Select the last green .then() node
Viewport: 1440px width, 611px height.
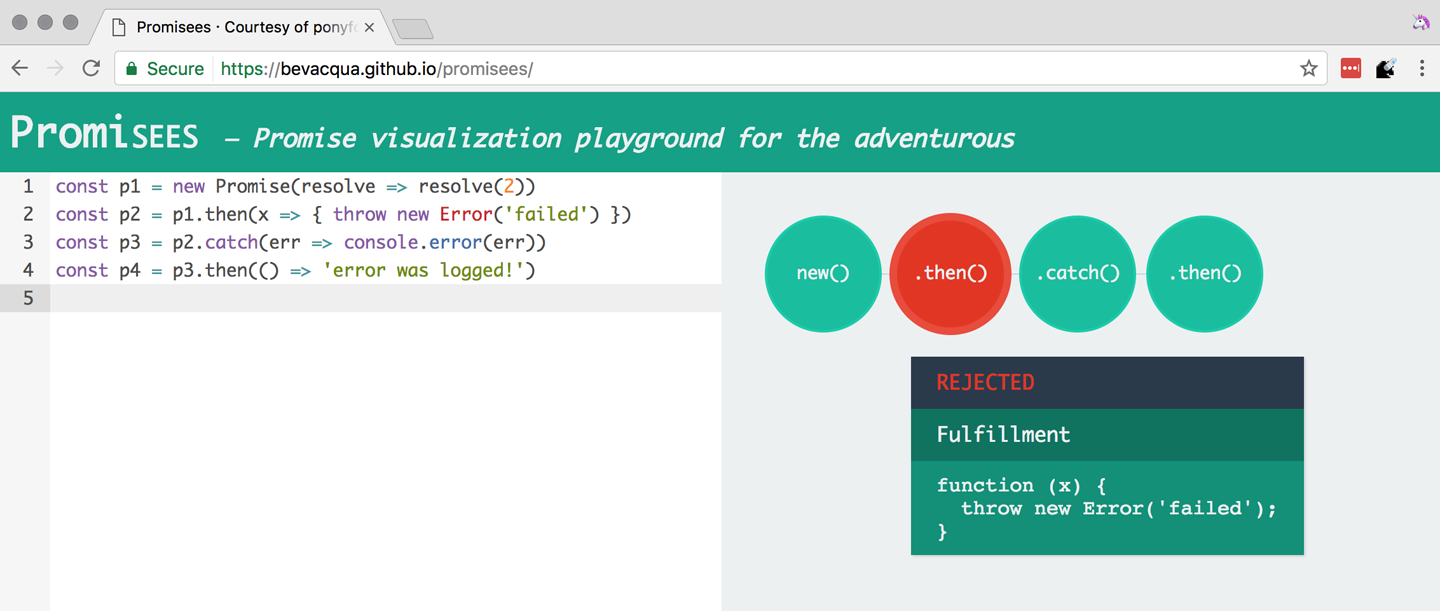pyautogui.click(x=1205, y=274)
